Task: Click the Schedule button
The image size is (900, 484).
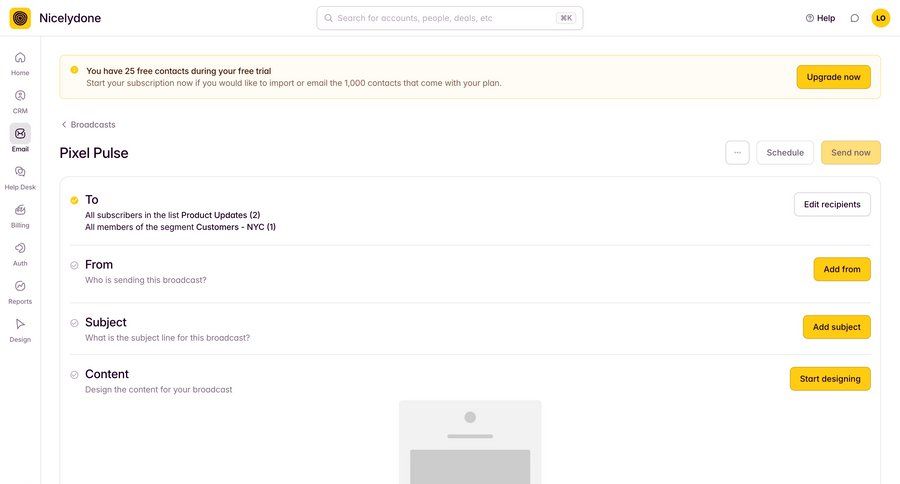Action: click(x=785, y=153)
